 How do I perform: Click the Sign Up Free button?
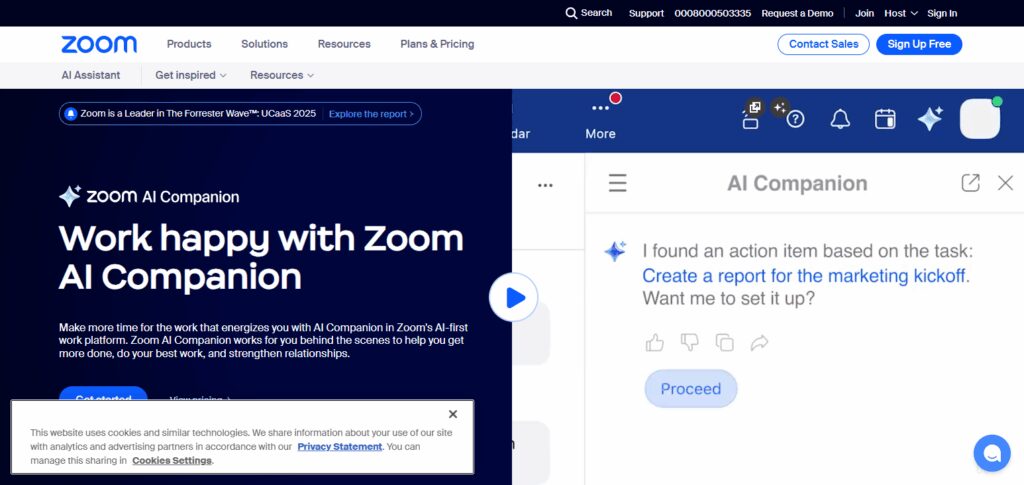[x=919, y=44]
